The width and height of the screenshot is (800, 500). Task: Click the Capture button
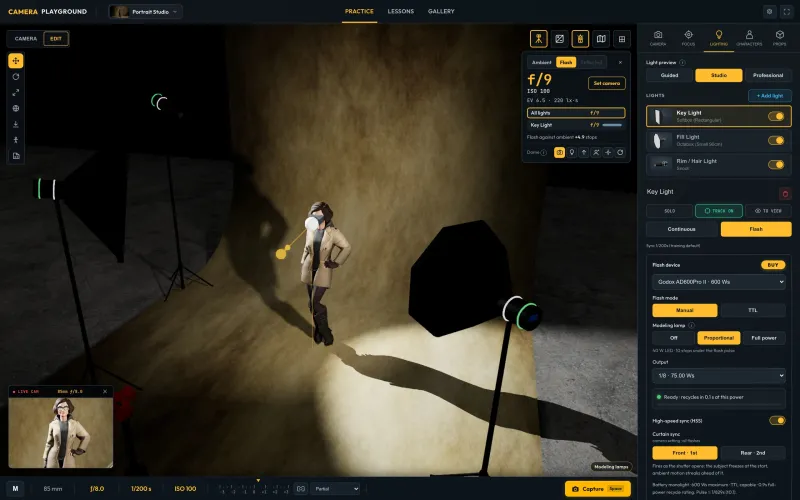click(597, 489)
